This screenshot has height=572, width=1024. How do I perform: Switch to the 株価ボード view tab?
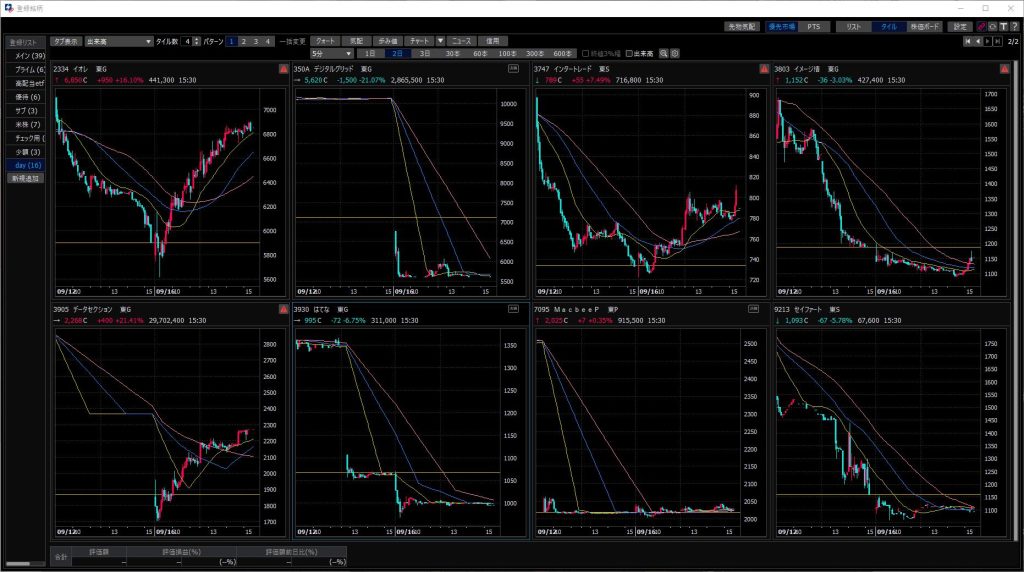pyautogui.click(x=924, y=26)
